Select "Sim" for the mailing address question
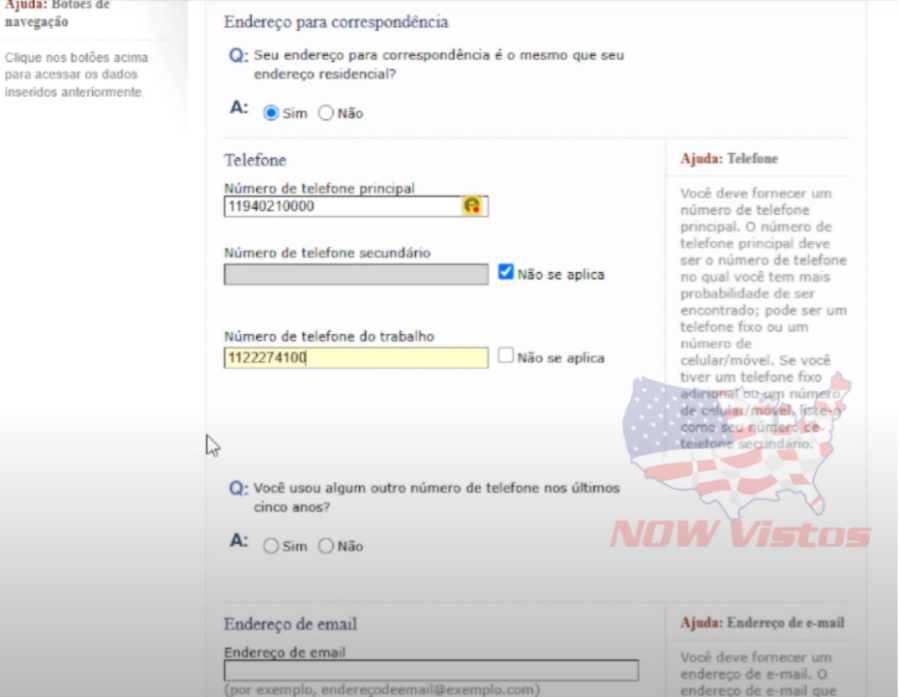The width and height of the screenshot is (900, 697). click(269, 113)
